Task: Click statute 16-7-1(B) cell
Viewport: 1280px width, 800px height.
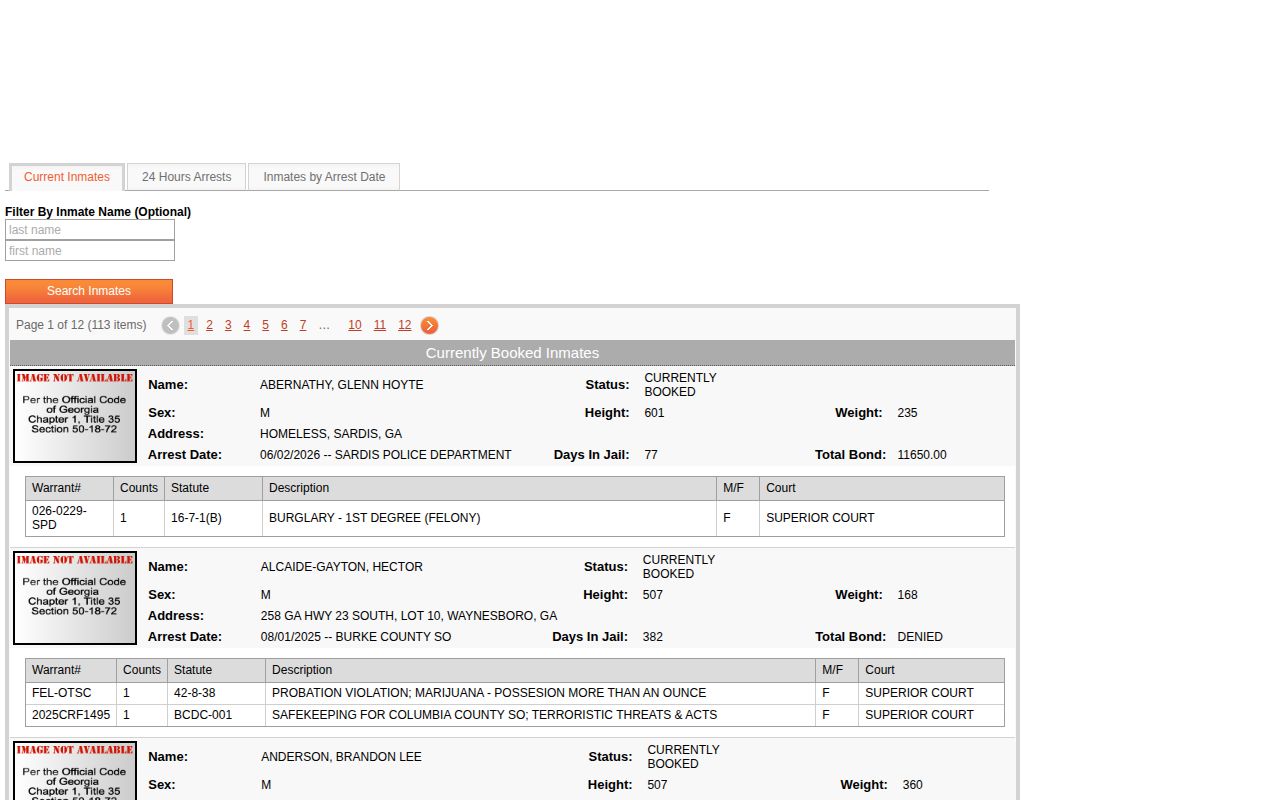Action: 213,518
